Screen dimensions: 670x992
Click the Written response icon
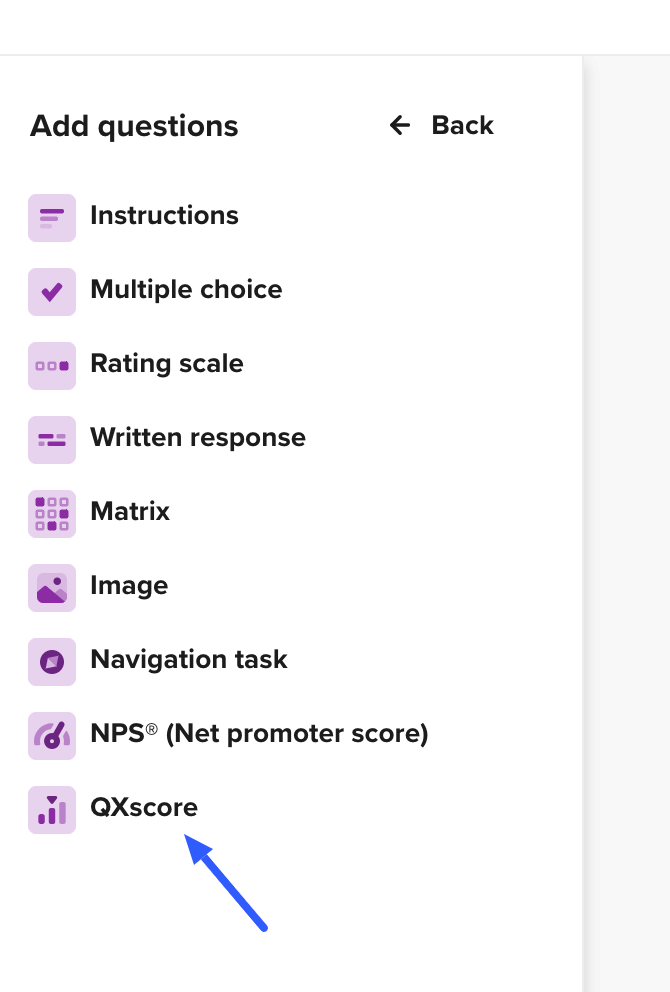click(x=52, y=439)
